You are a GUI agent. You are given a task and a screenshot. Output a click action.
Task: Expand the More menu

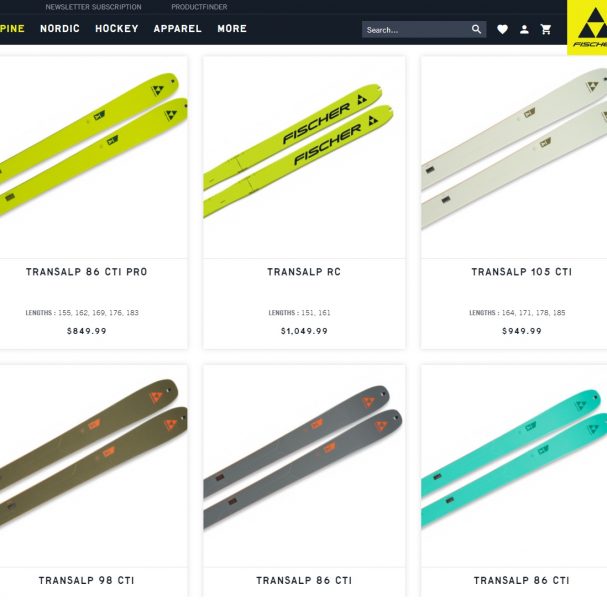click(232, 29)
